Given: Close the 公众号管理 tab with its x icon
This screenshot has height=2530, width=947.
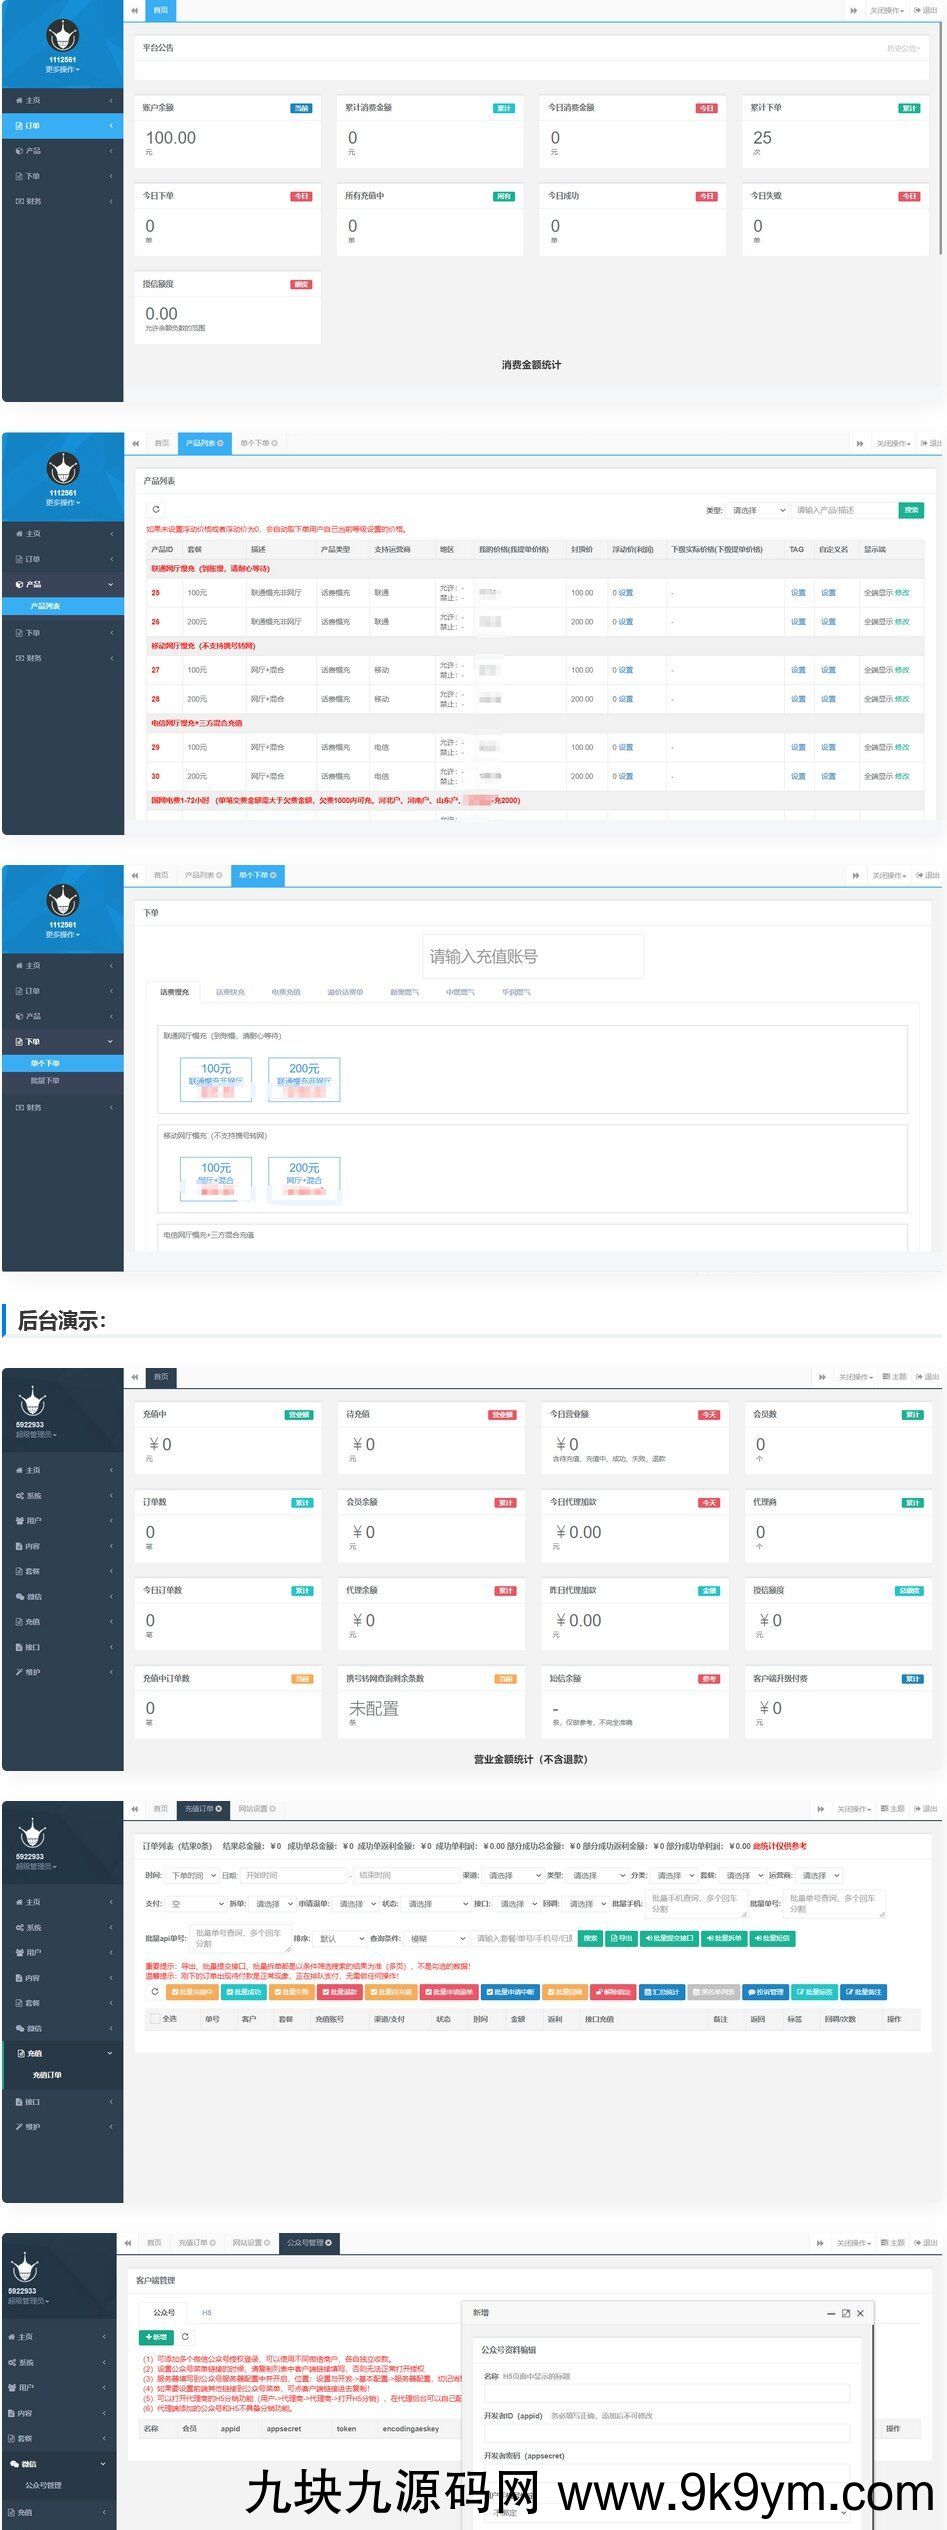Looking at the screenshot, I should coord(329,2242).
